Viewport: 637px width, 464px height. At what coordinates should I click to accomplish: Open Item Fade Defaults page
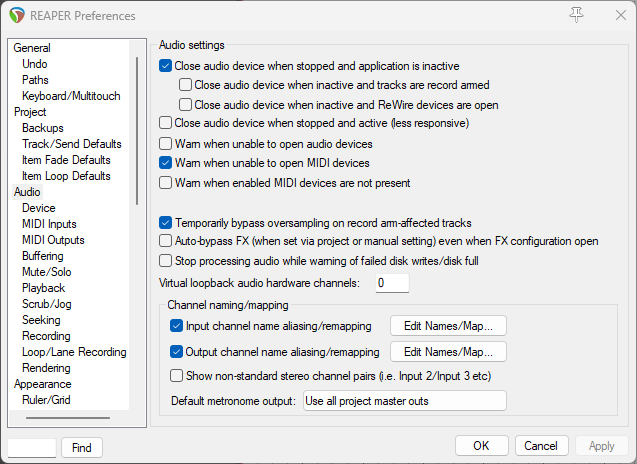click(66, 160)
